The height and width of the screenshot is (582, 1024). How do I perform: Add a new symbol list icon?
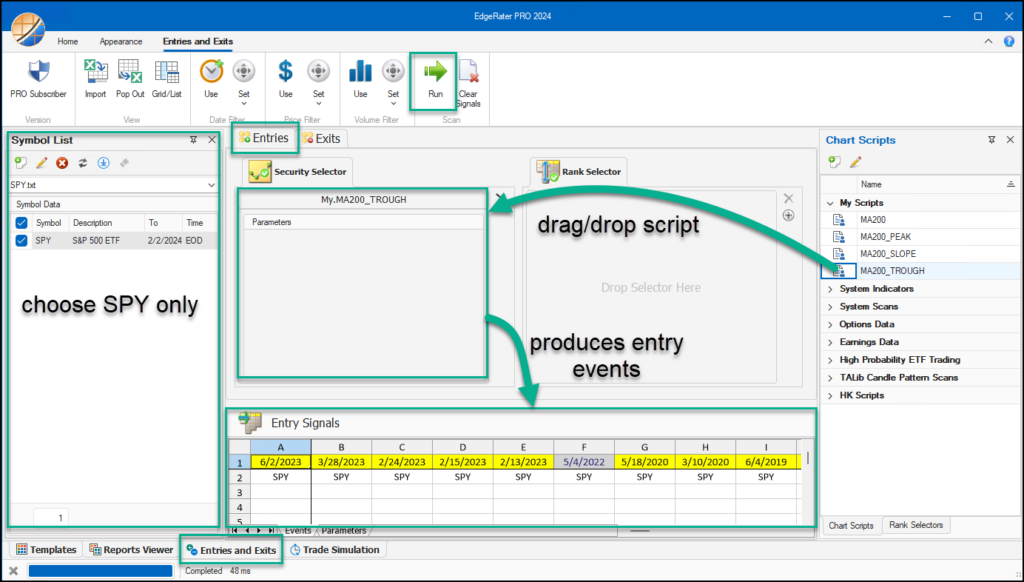(21, 163)
